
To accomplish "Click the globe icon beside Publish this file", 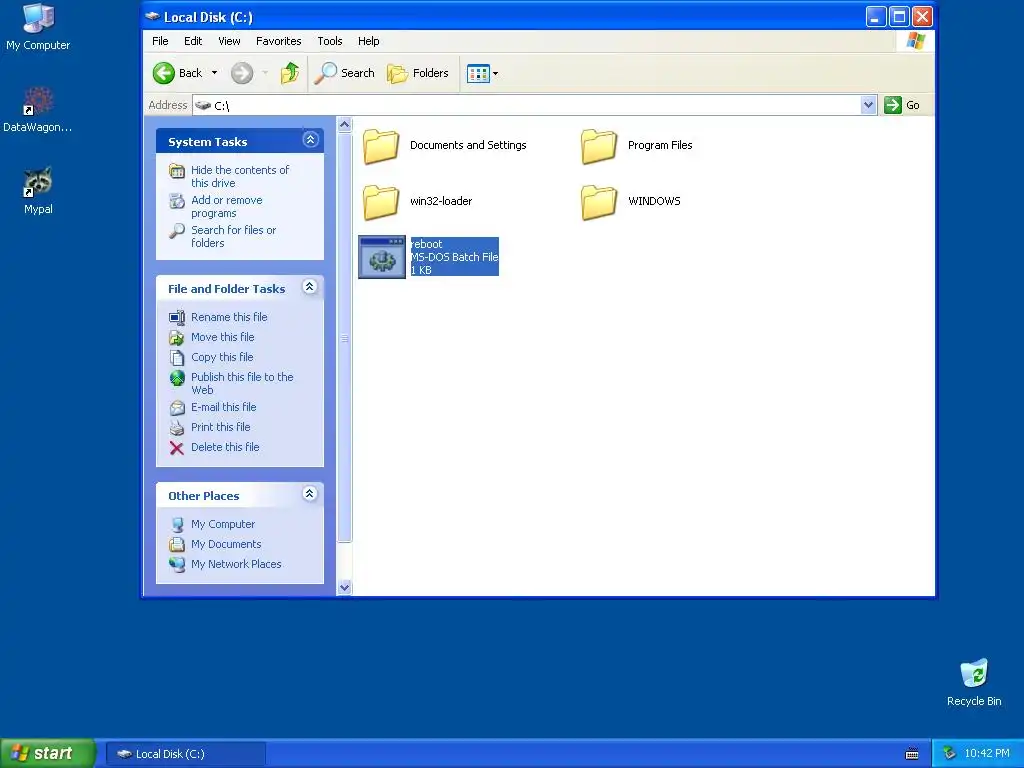I will [x=177, y=378].
